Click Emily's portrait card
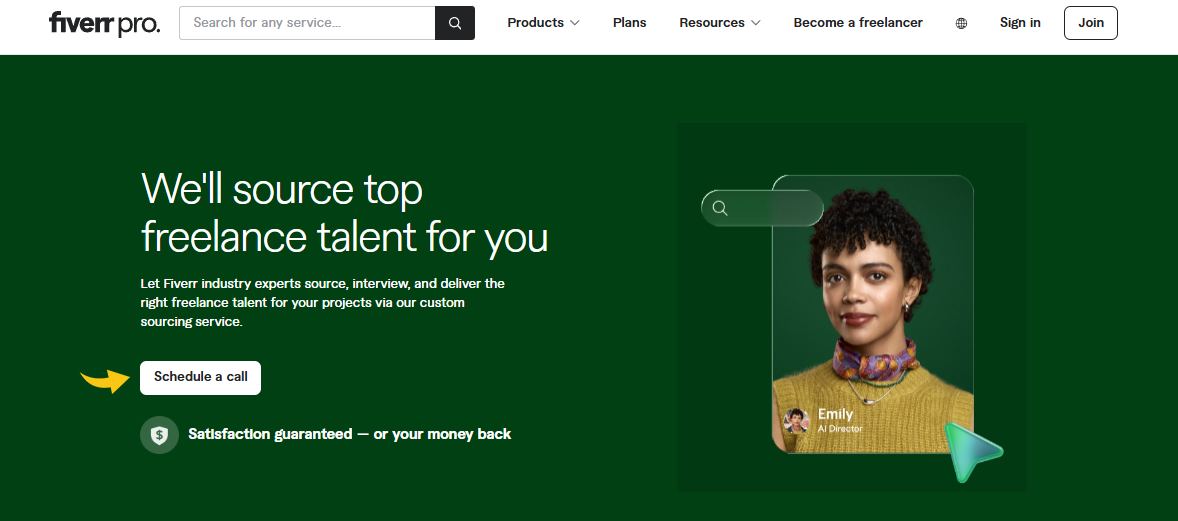 click(873, 314)
